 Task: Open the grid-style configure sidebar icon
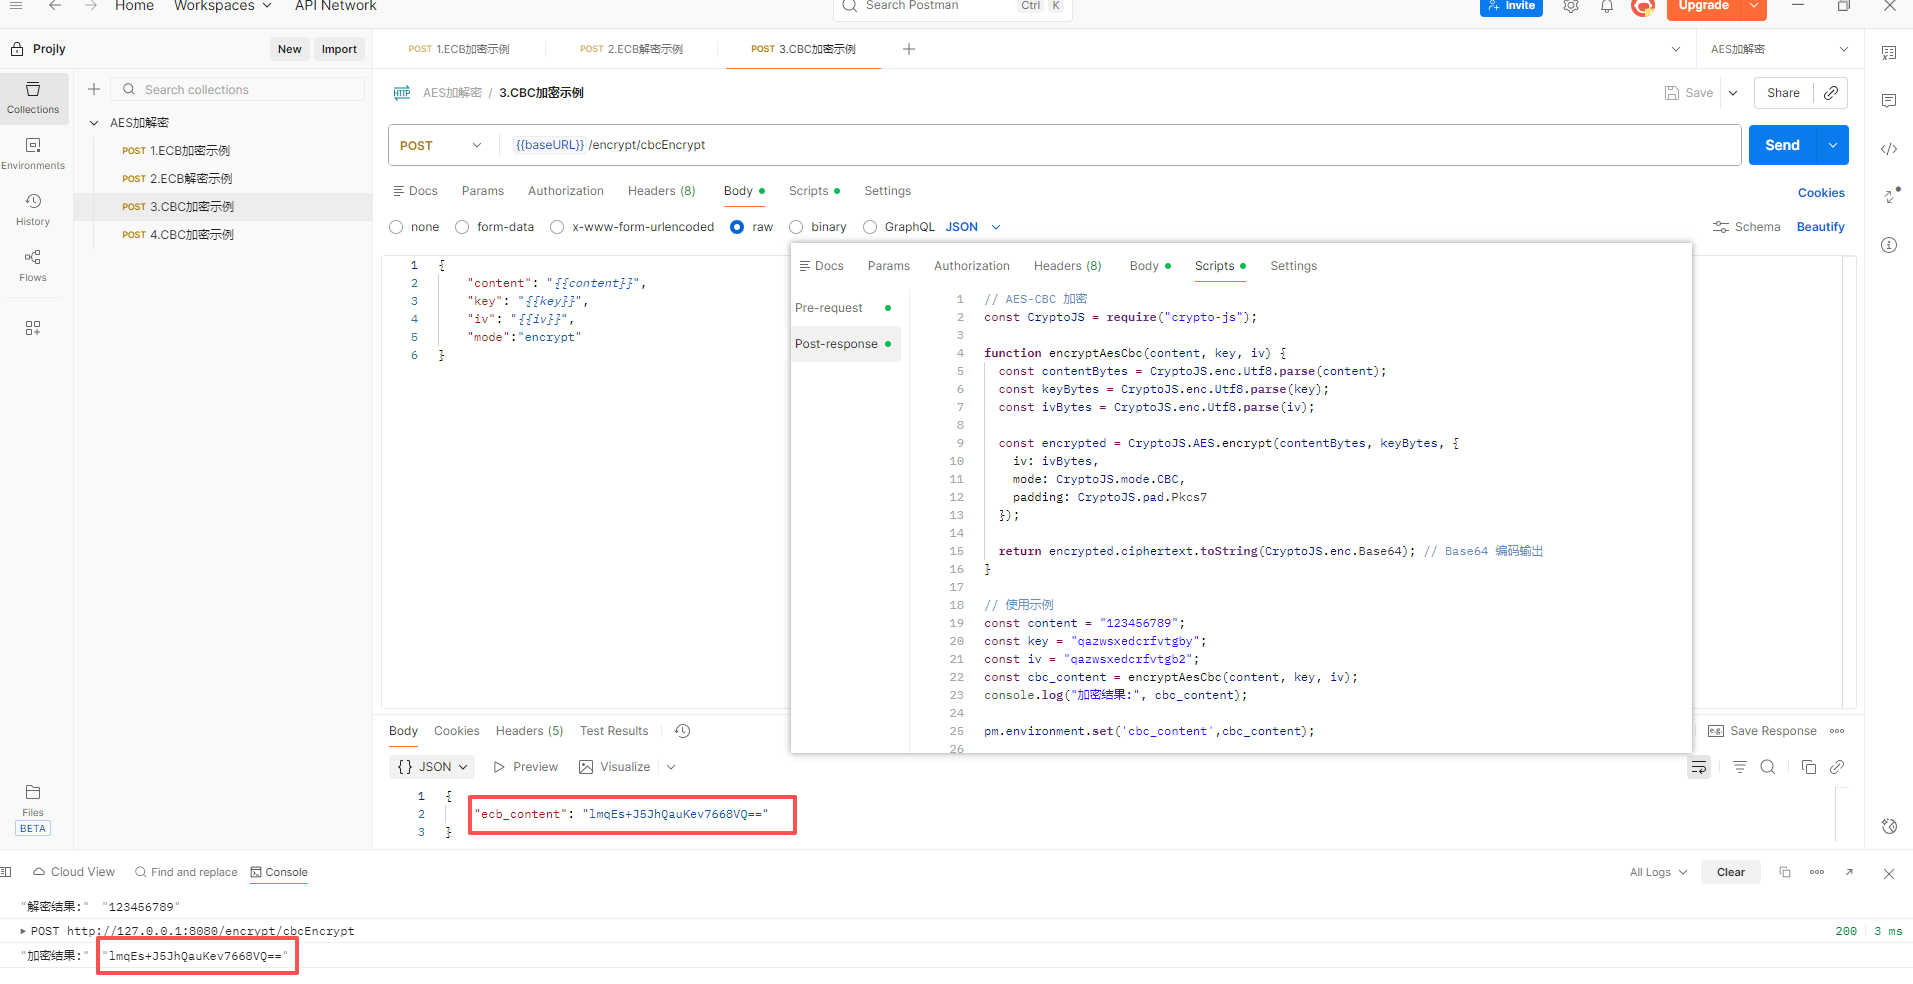click(33, 328)
